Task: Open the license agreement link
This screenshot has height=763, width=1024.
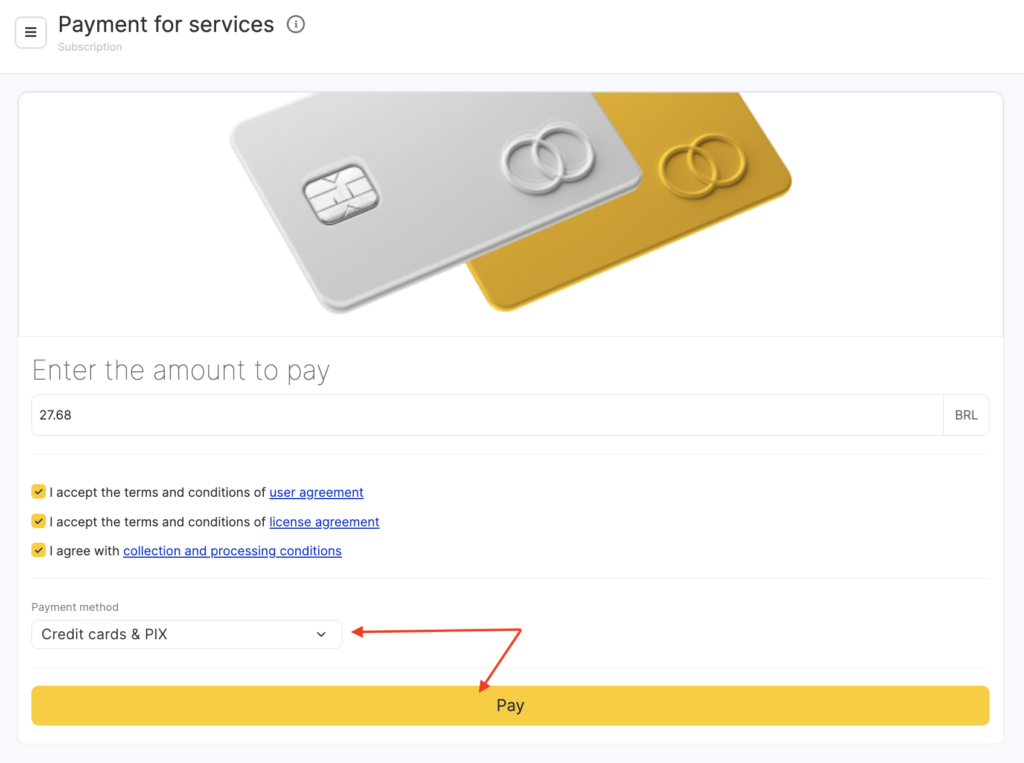Action: pos(324,522)
